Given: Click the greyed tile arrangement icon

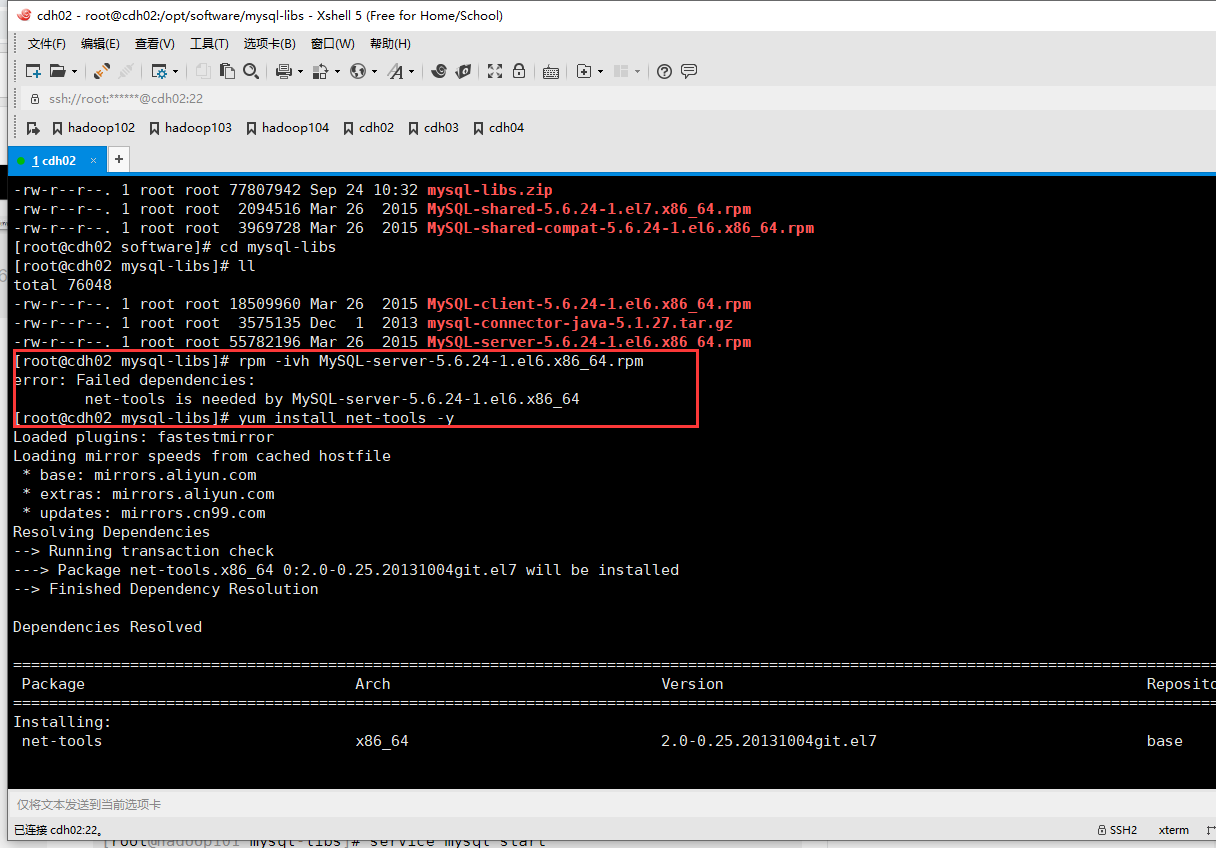Looking at the screenshot, I should 620,71.
